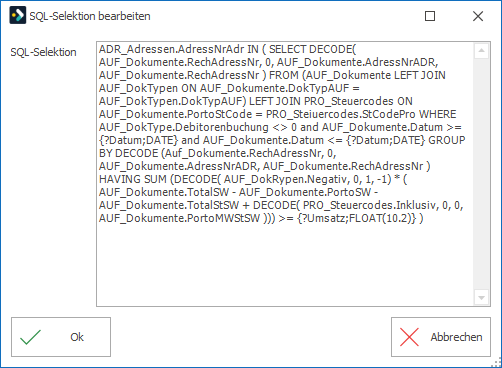502x368 pixels.
Task: Confirm the SQL selection with Ok
Action: coord(61,337)
